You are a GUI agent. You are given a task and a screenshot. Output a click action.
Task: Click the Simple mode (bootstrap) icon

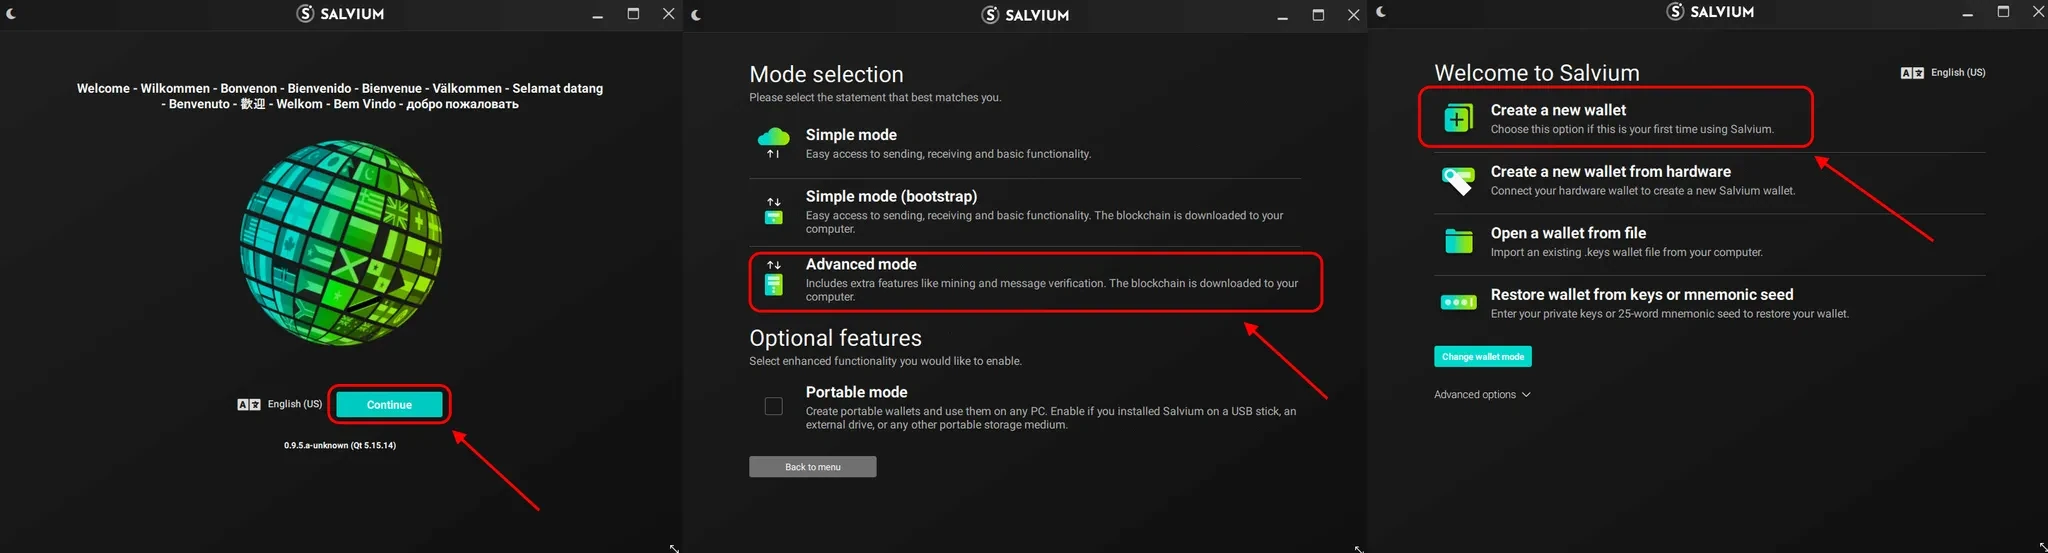pos(773,210)
